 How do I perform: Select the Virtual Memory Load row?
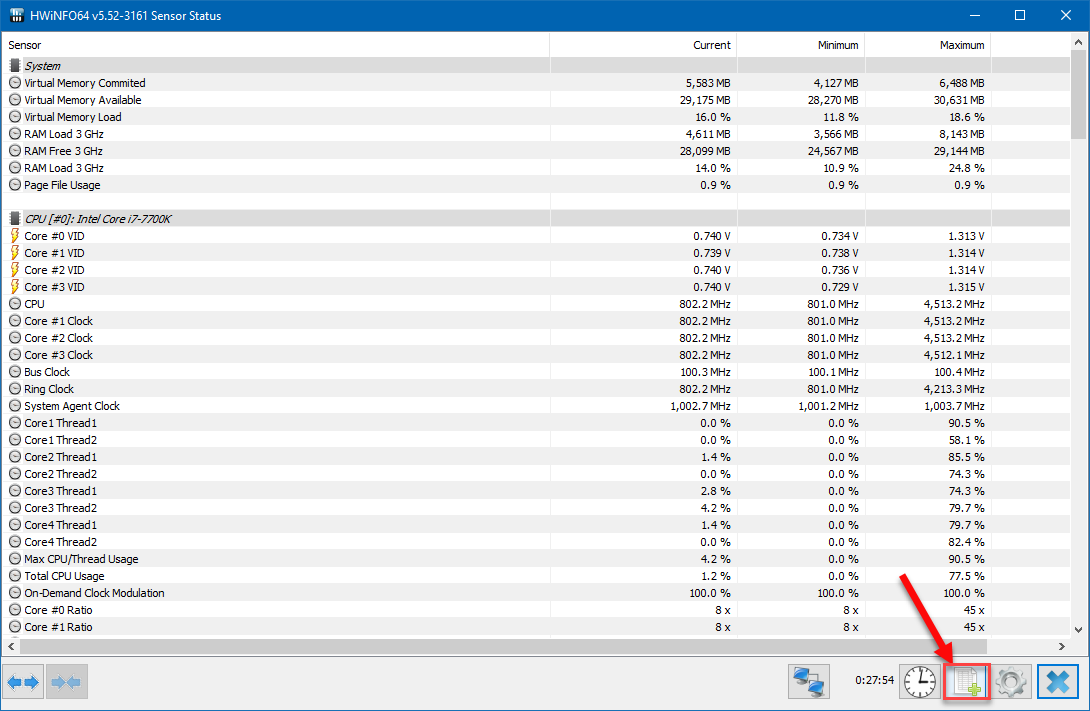pos(536,117)
